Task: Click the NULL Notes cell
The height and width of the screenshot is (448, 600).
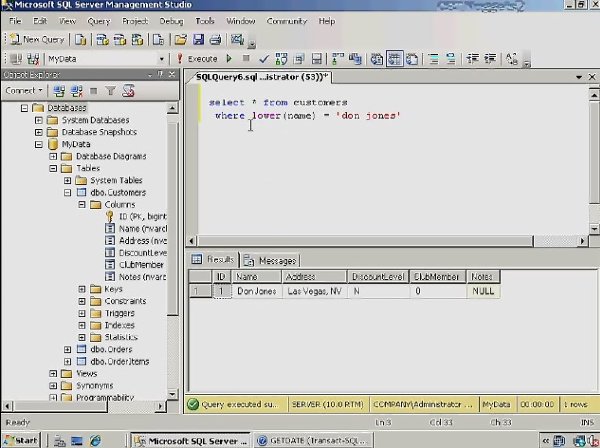Action: click(483, 291)
